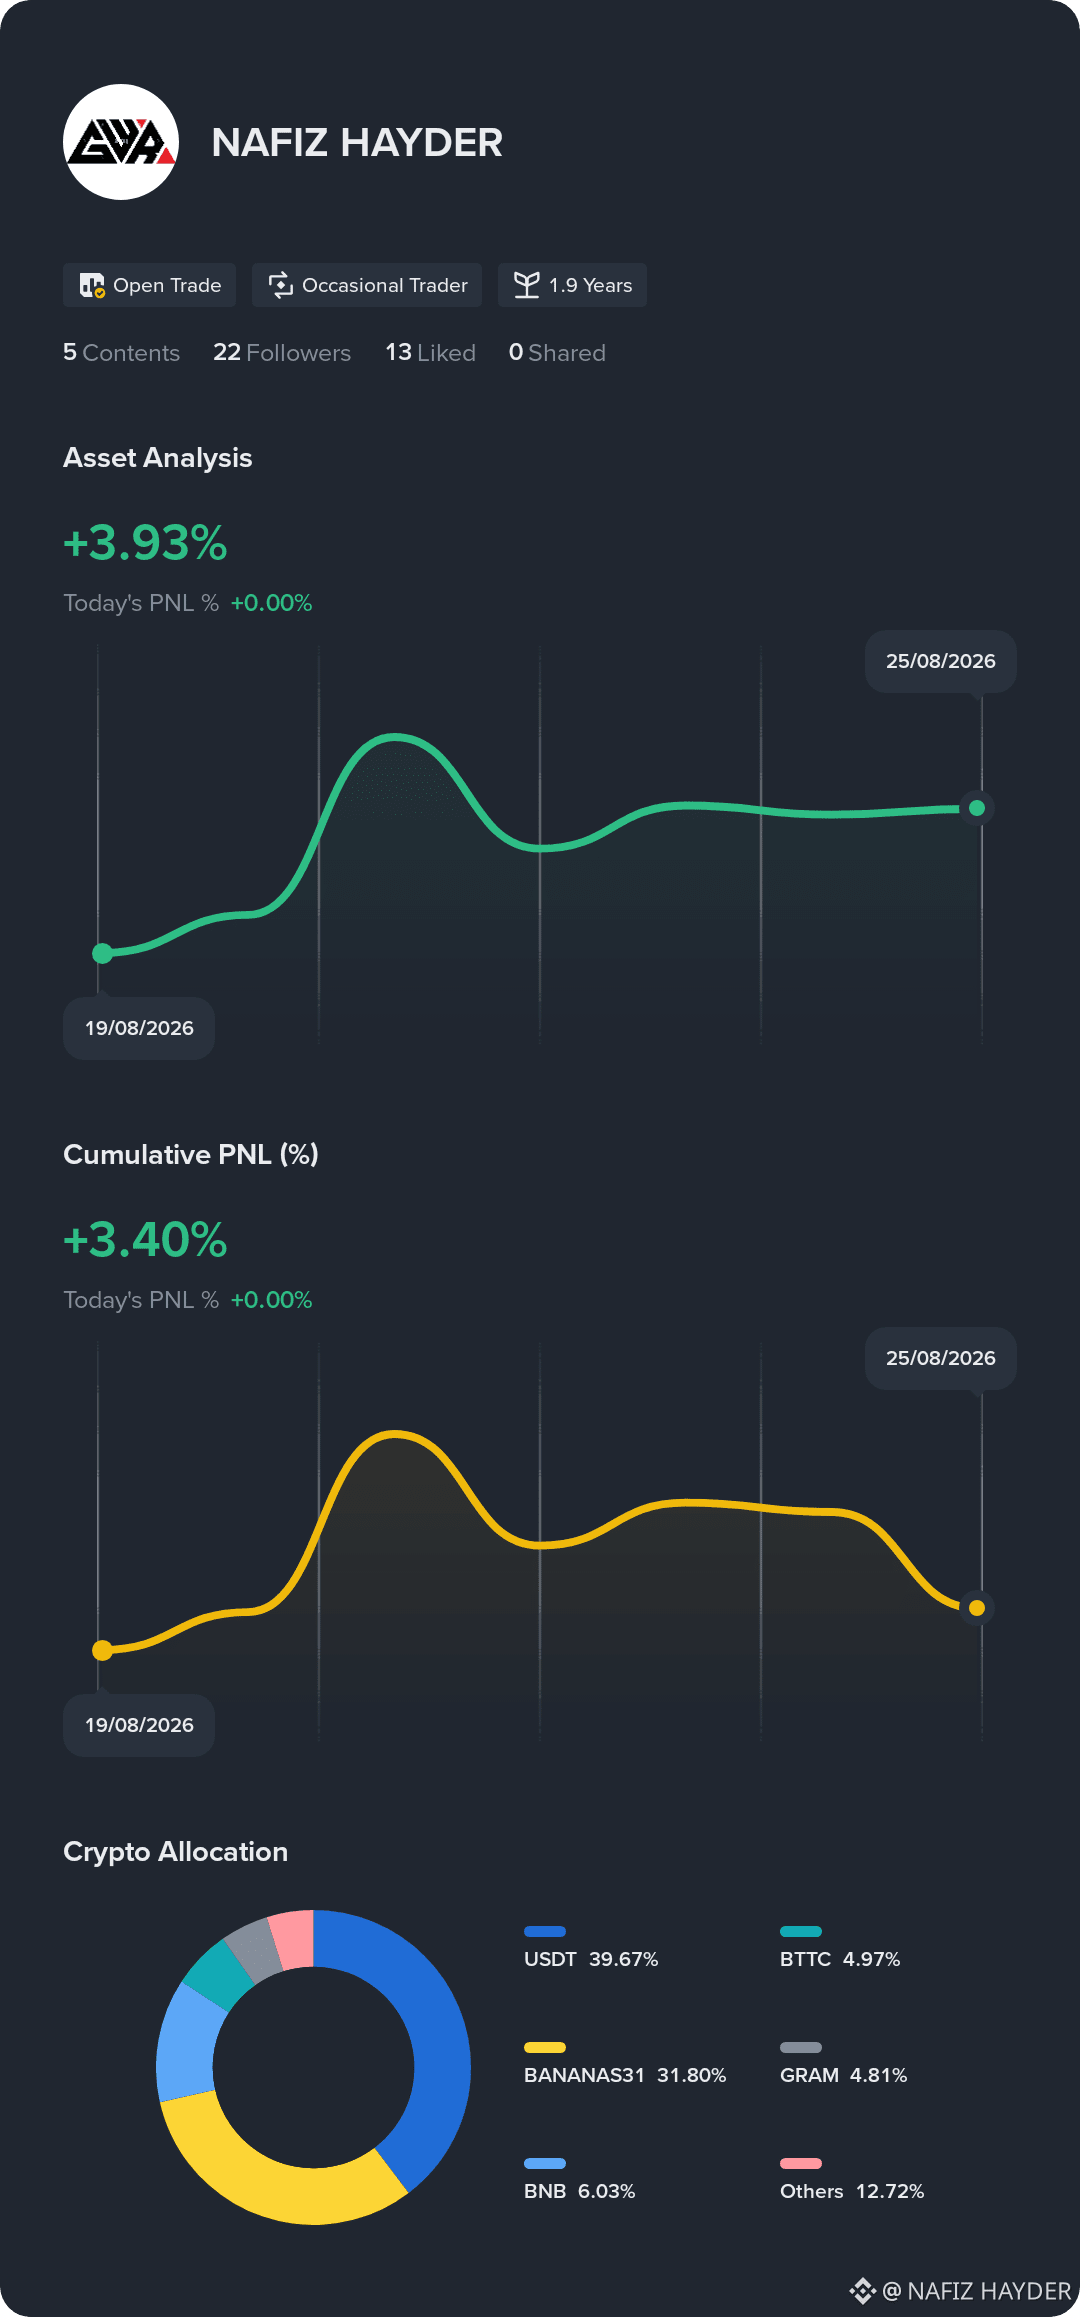Click the BANANAS31 yellow legend swatch
The width and height of the screenshot is (1080, 2317).
(x=545, y=2047)
